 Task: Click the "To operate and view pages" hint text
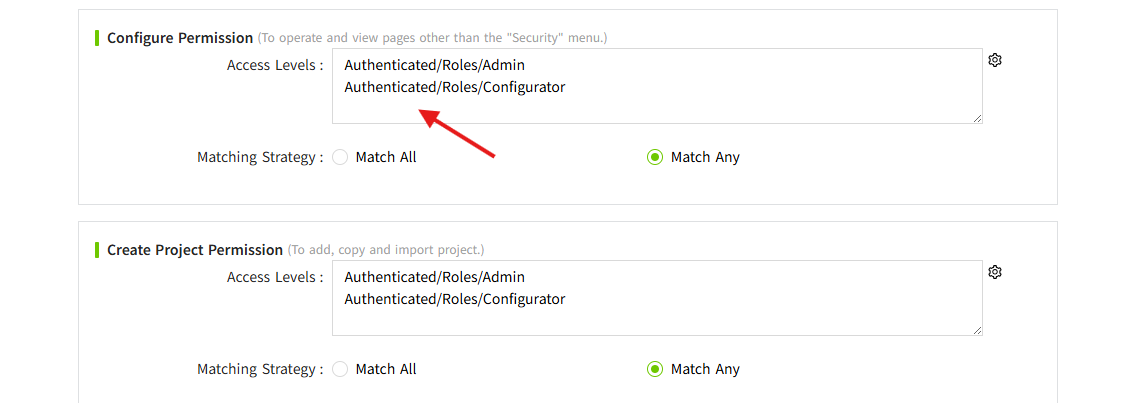(x=432, y=38)
